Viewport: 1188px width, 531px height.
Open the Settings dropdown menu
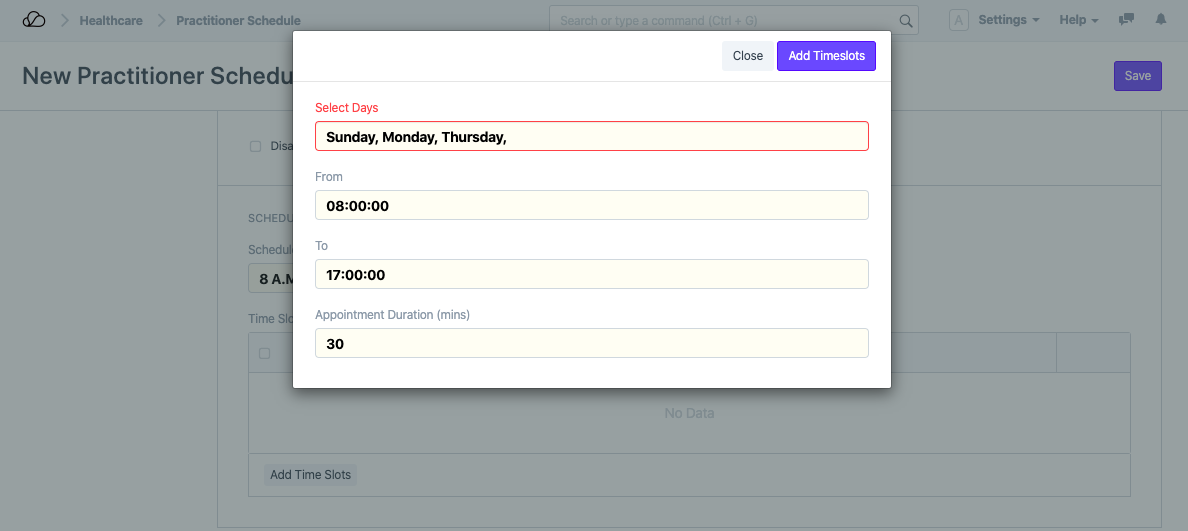coord(1008,20)
